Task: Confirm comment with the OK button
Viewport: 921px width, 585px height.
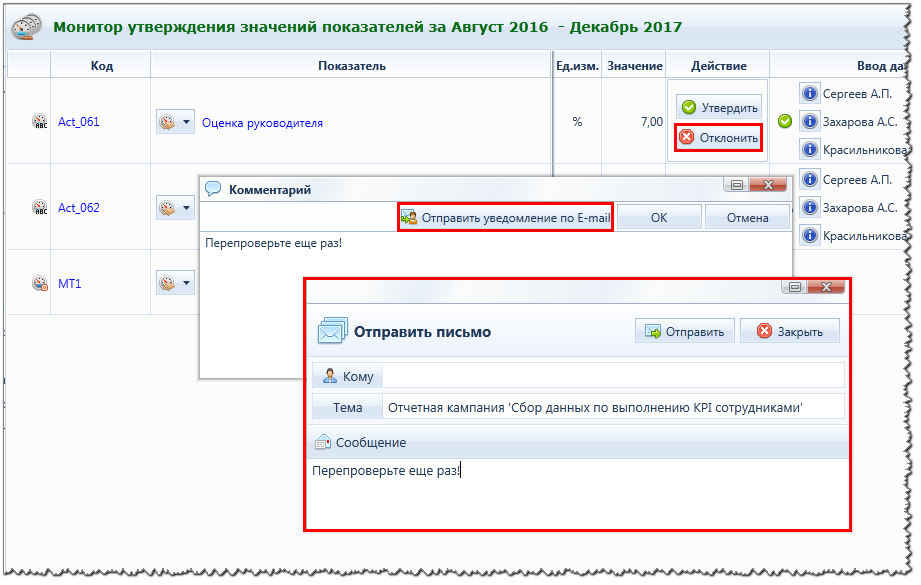Action: [659, 218]
